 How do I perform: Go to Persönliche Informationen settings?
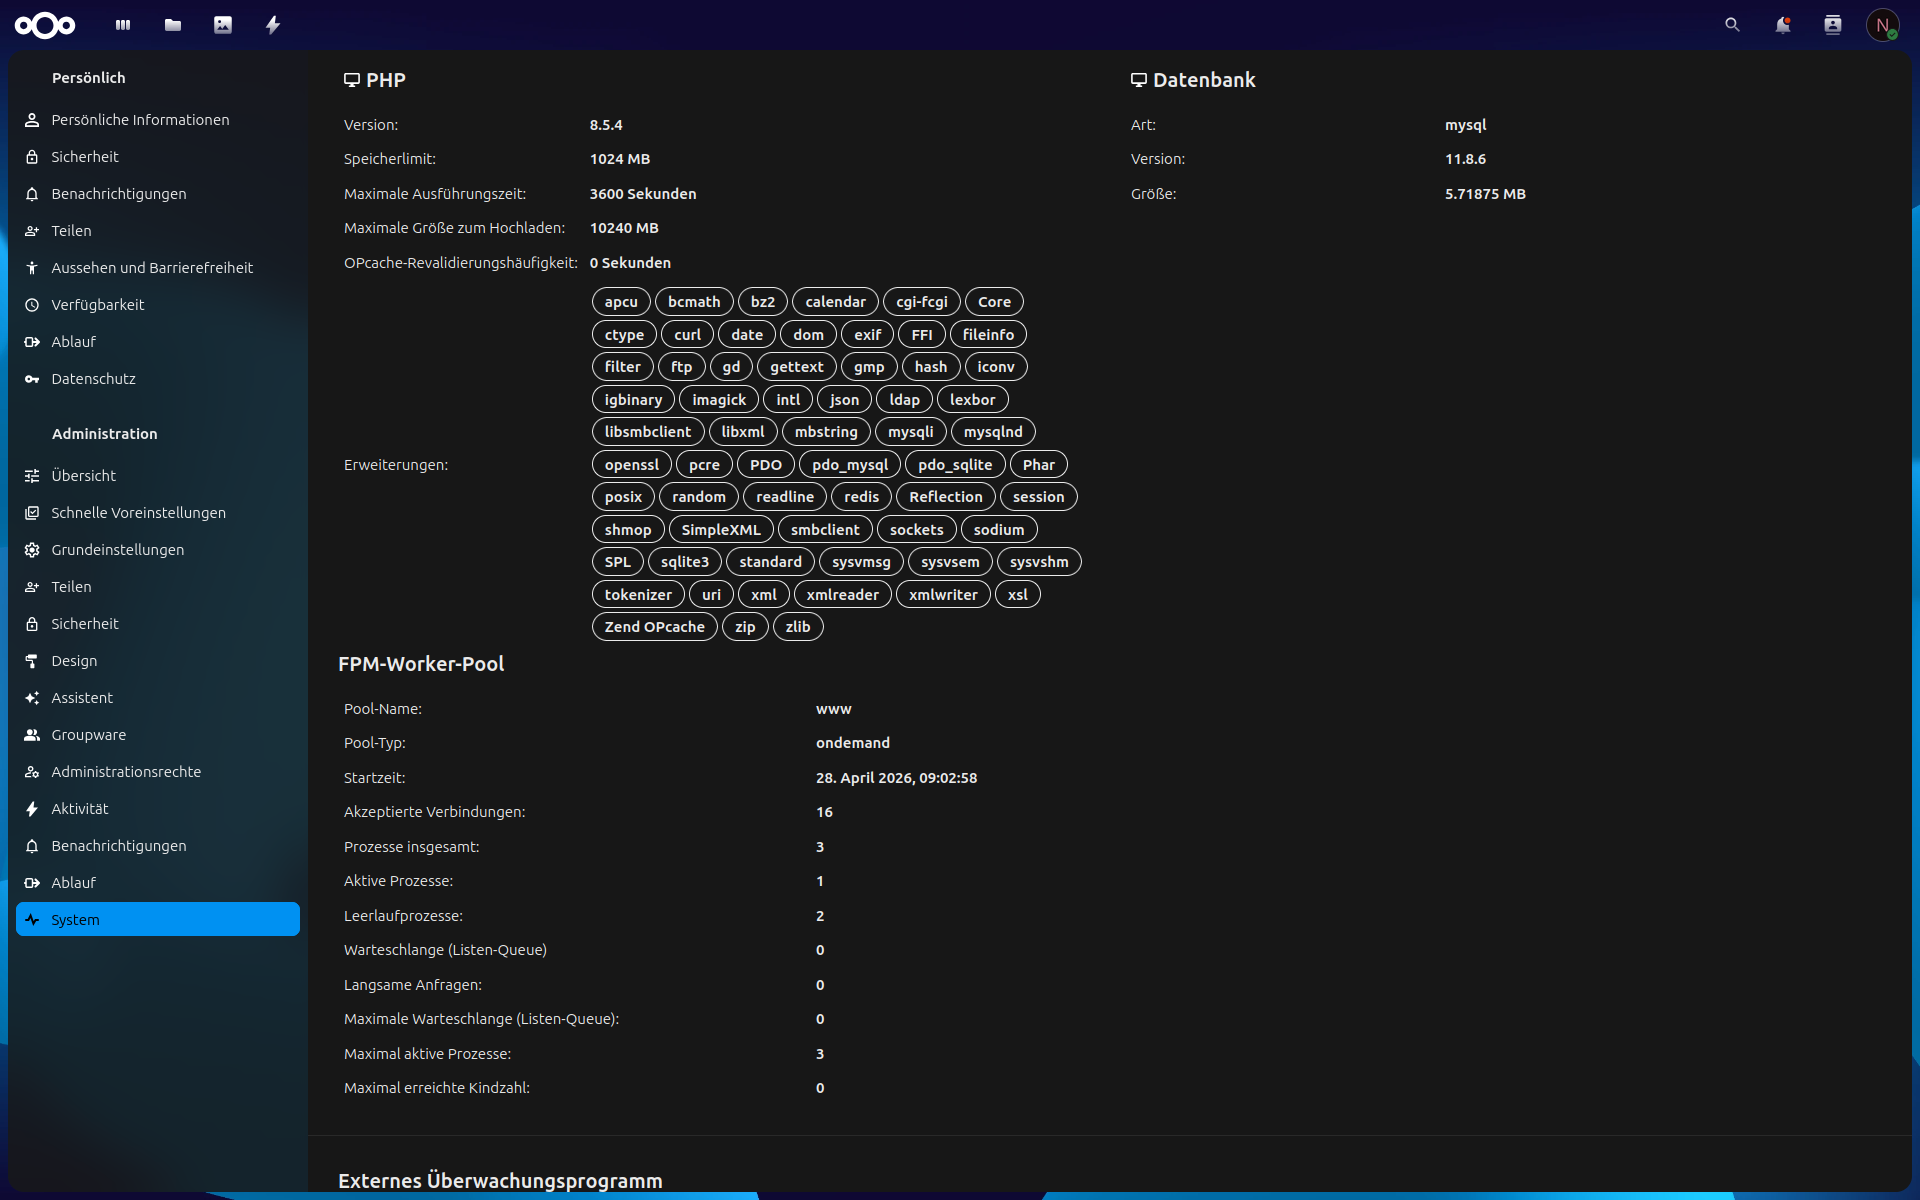click(x=140, y=120)
